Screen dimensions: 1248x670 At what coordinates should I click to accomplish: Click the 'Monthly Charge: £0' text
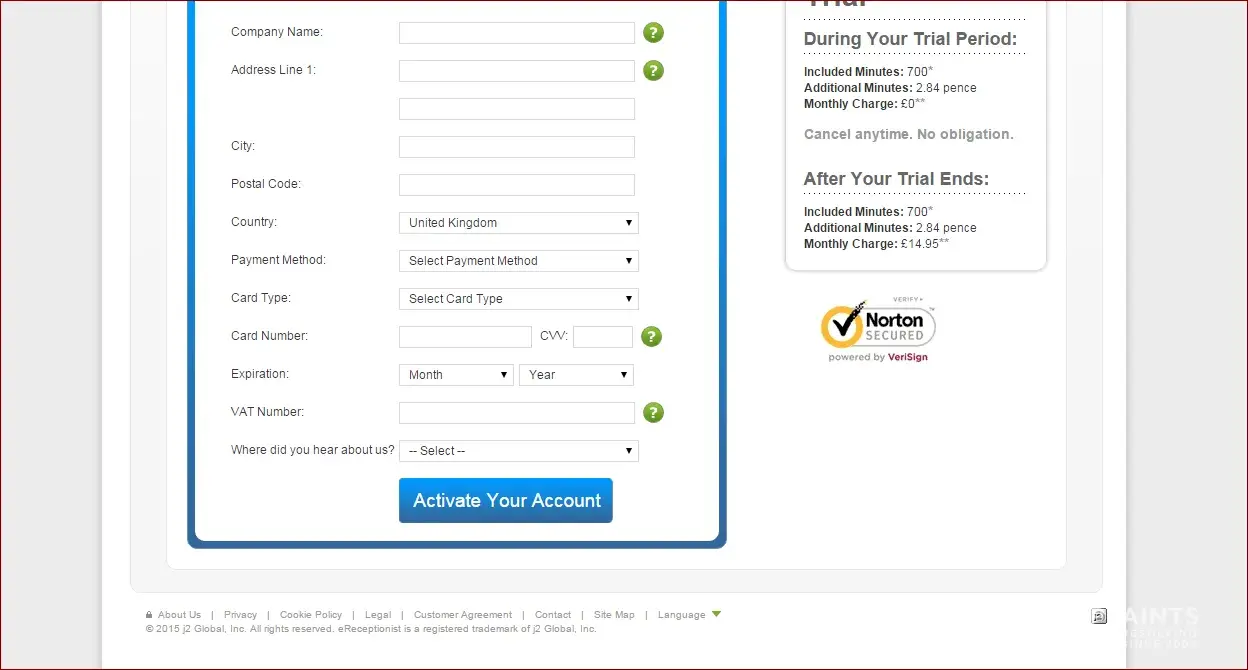point(865,104)
